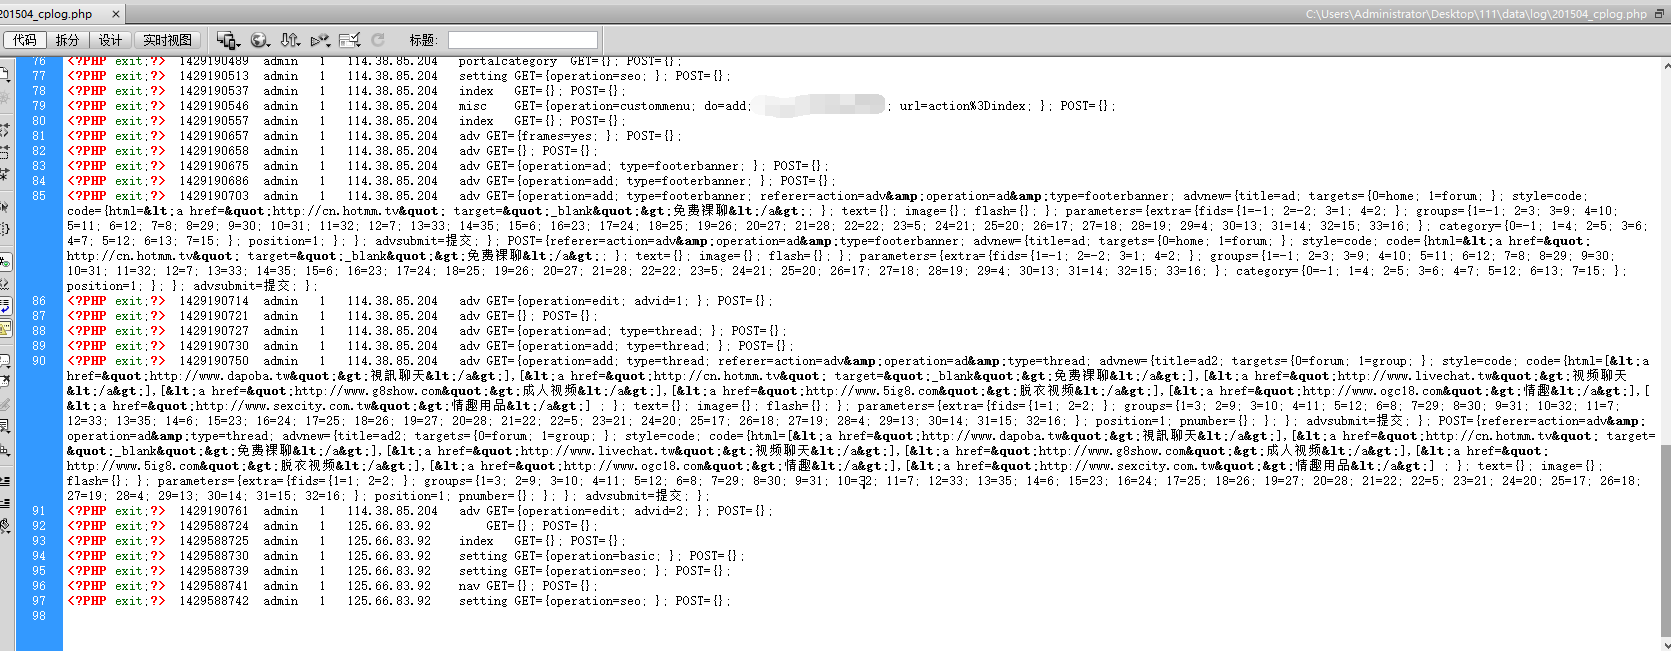The height and width of the screenshot is (651, 1671).
Task: Click the vertical scrollbar up arrow
Action: [x=1666, y=66]
